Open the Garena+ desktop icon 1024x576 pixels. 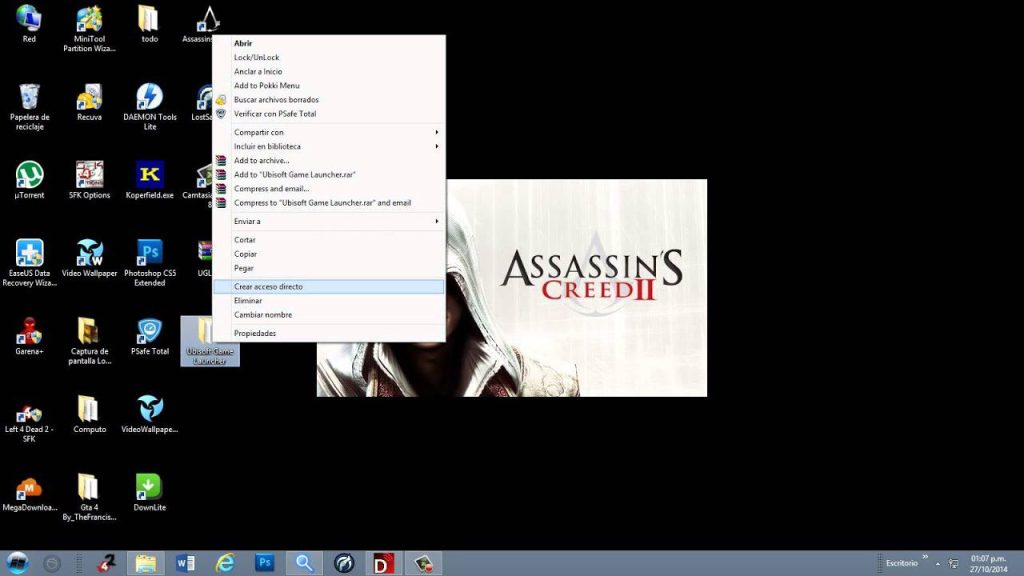[29, 333]
